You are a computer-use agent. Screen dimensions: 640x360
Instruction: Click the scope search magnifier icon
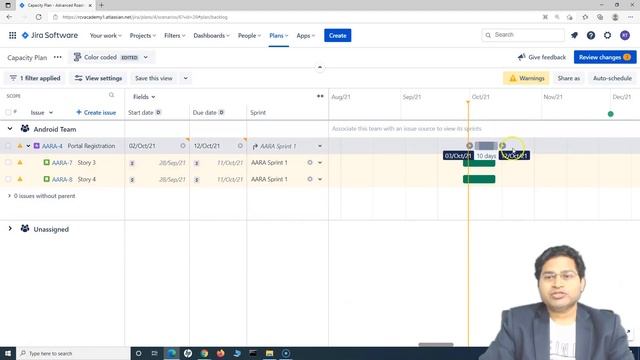coord(111,95)
